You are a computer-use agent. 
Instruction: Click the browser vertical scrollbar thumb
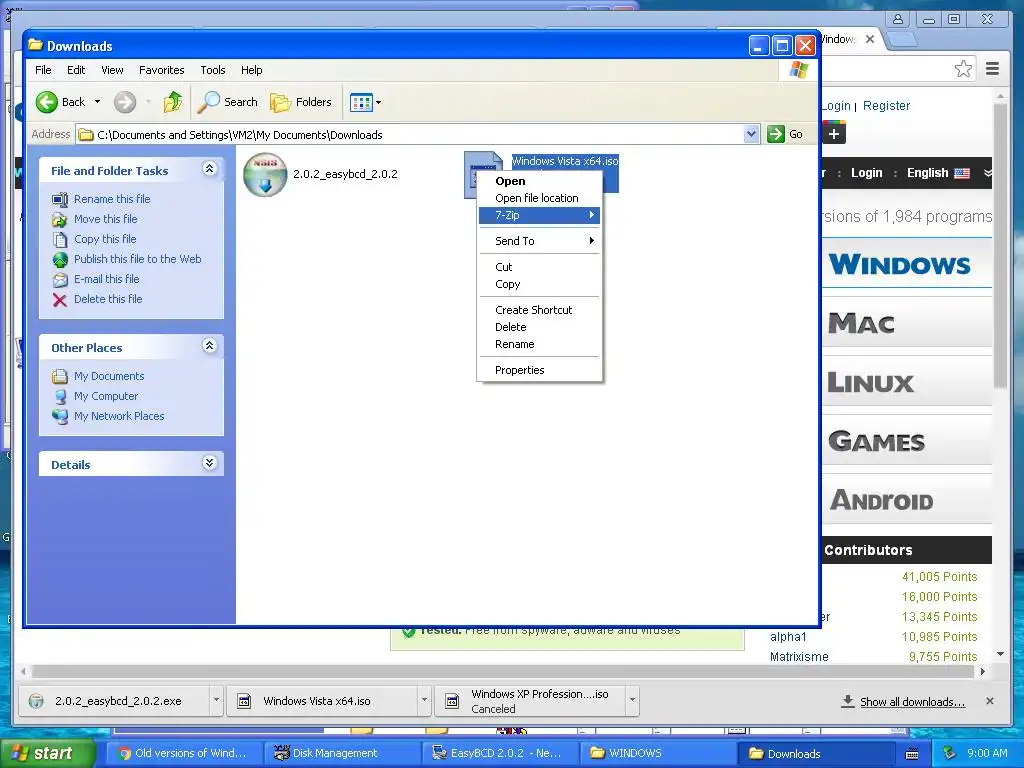(x=1000, y=245)
